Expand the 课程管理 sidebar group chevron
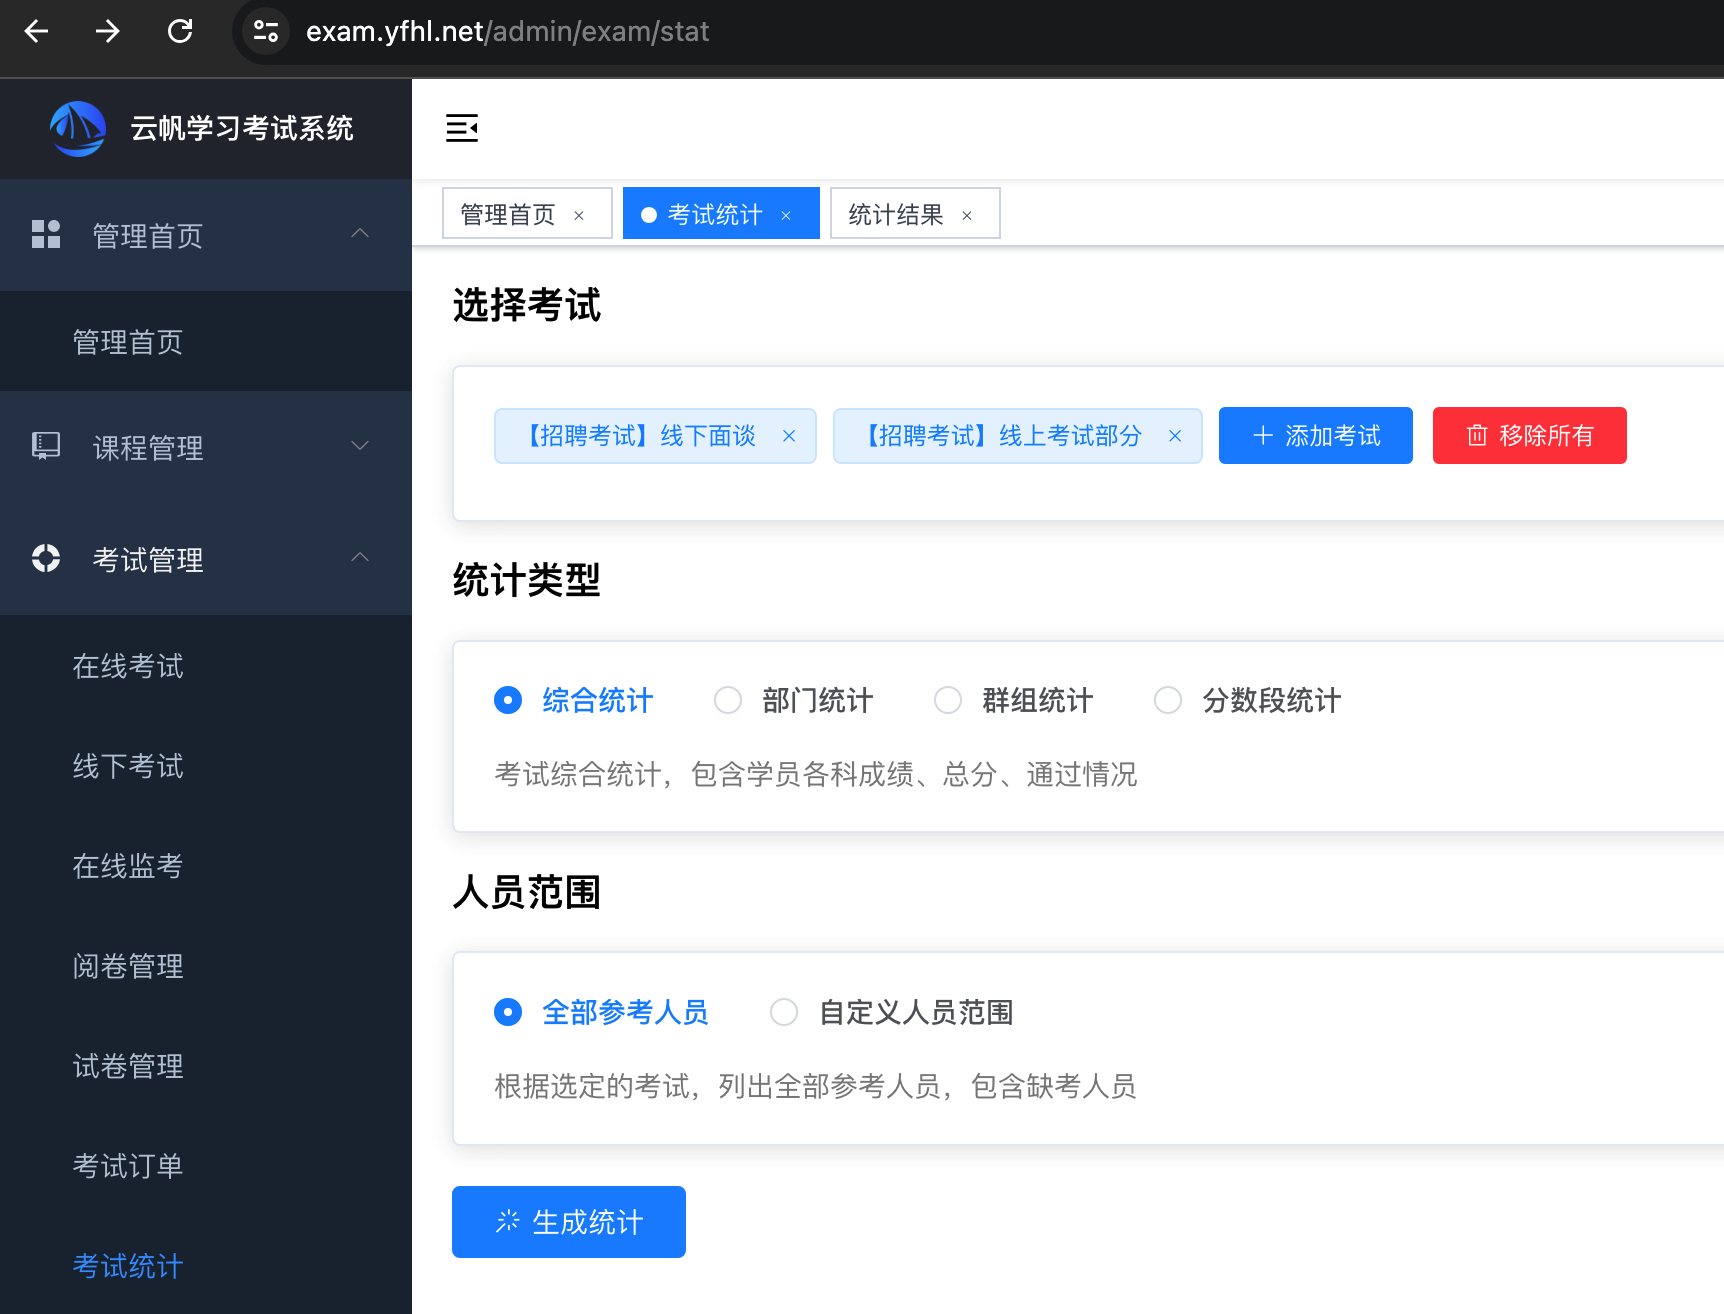Viewport: 1724px width, 1314px height. coord(360,446)
